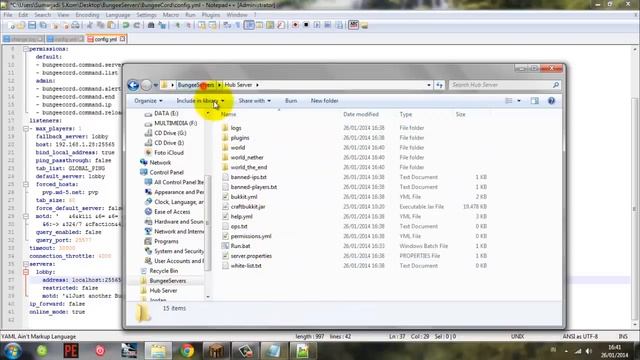Click the Open file icon in Notepad++ toolbar
This screenshot has height=360, width=640.
[21, 25]
